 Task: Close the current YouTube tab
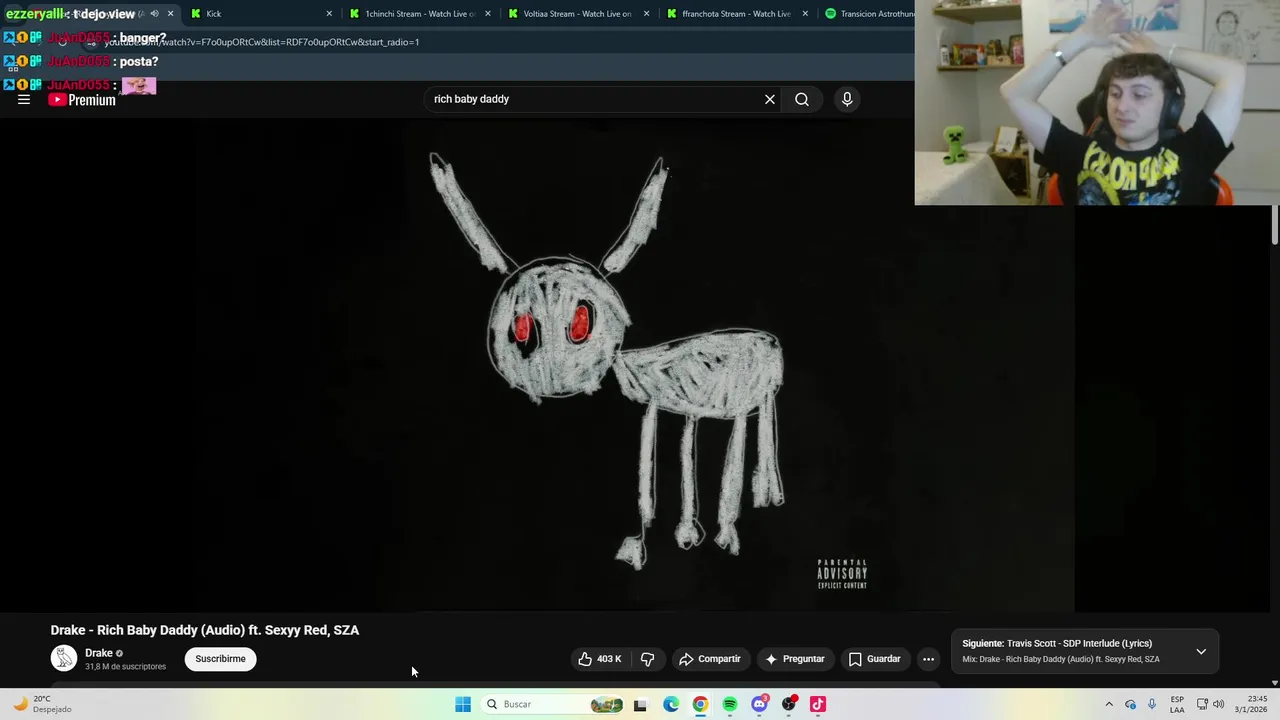coord(170,14)
